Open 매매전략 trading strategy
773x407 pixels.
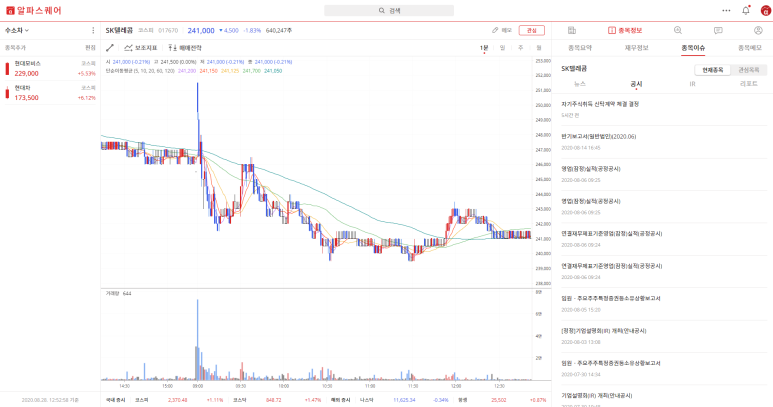pos(185,48)
